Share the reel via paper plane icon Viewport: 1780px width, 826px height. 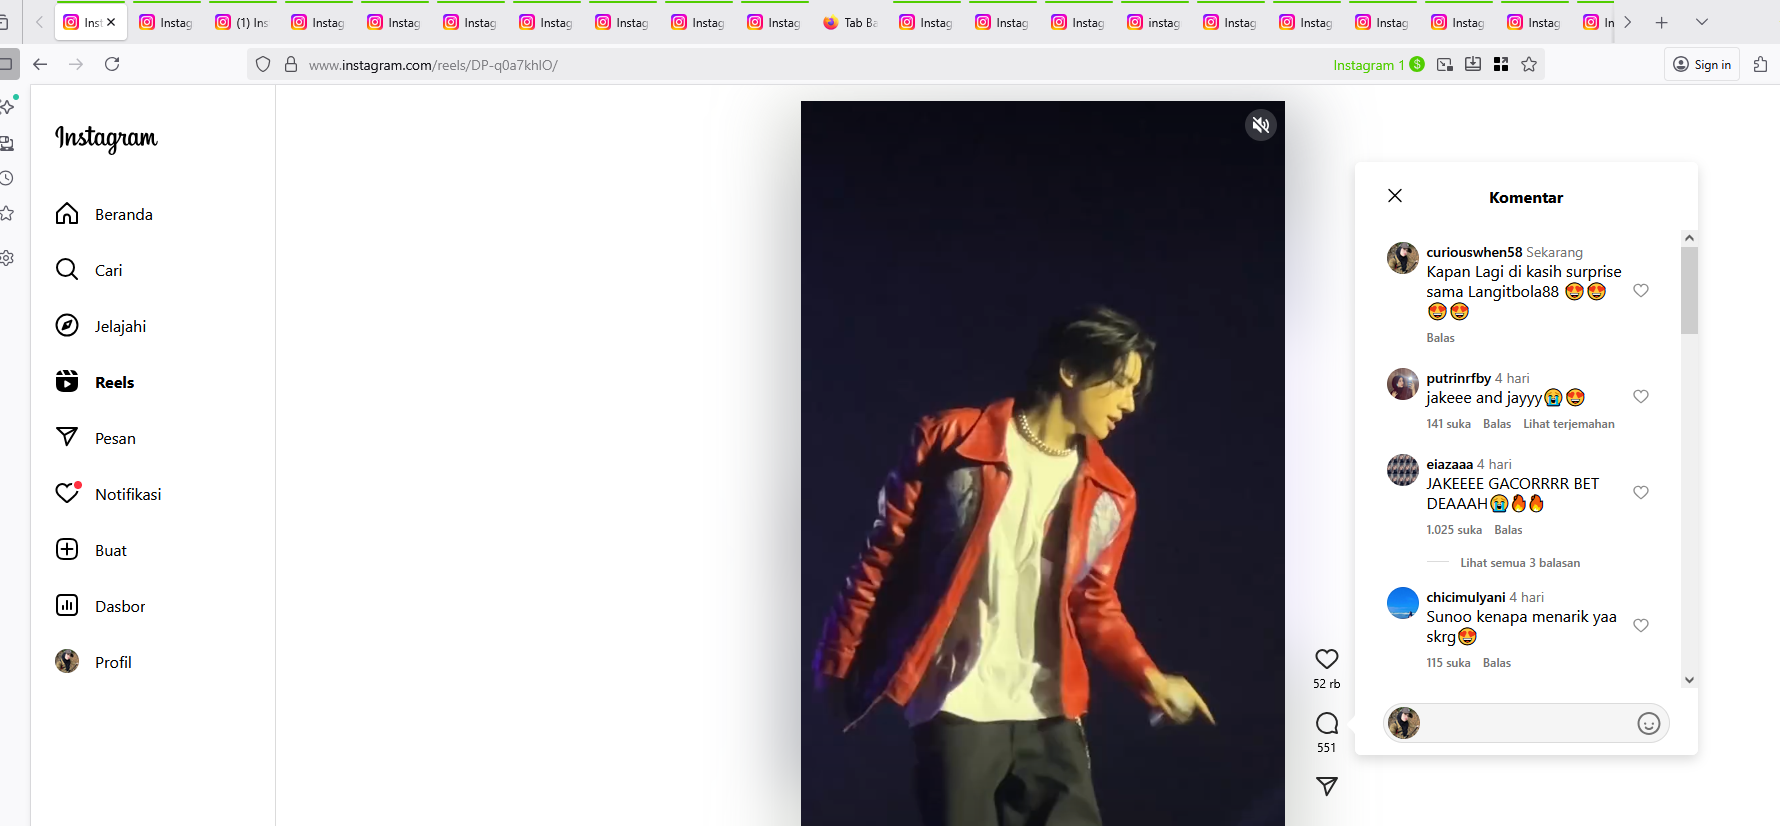(1327, 787)
